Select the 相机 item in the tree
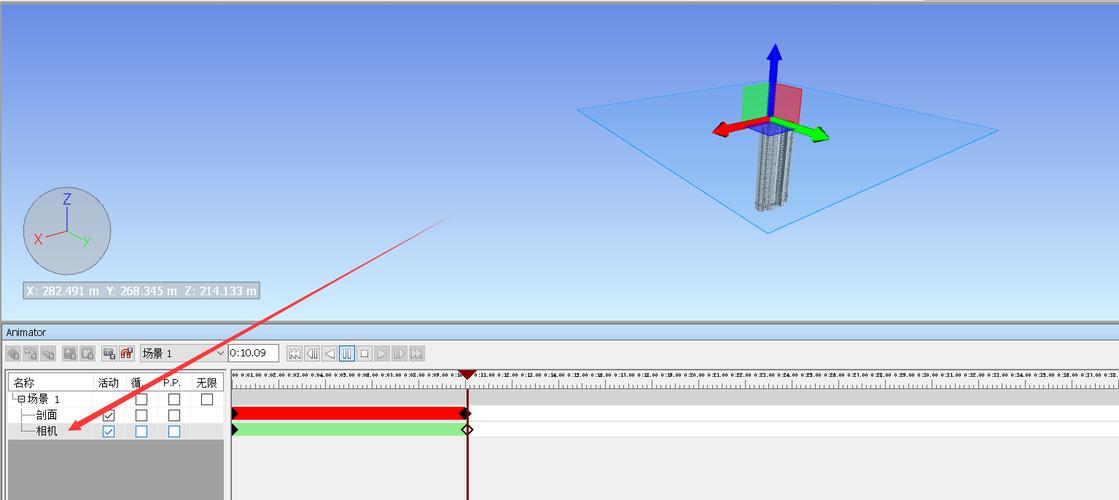Screen dimensions: 1119x500 (47, 431)
